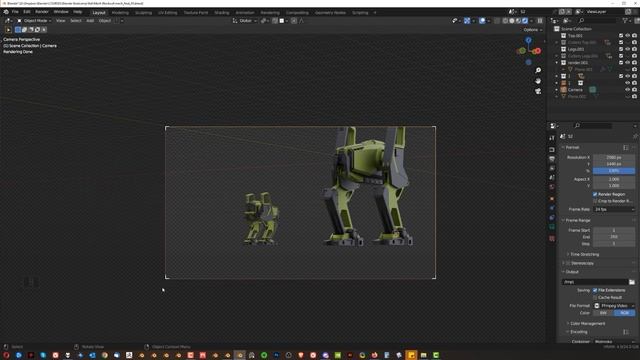Toggle the Render Region checkbox
The height and width of the screenshot is (360, 640).
595,194
